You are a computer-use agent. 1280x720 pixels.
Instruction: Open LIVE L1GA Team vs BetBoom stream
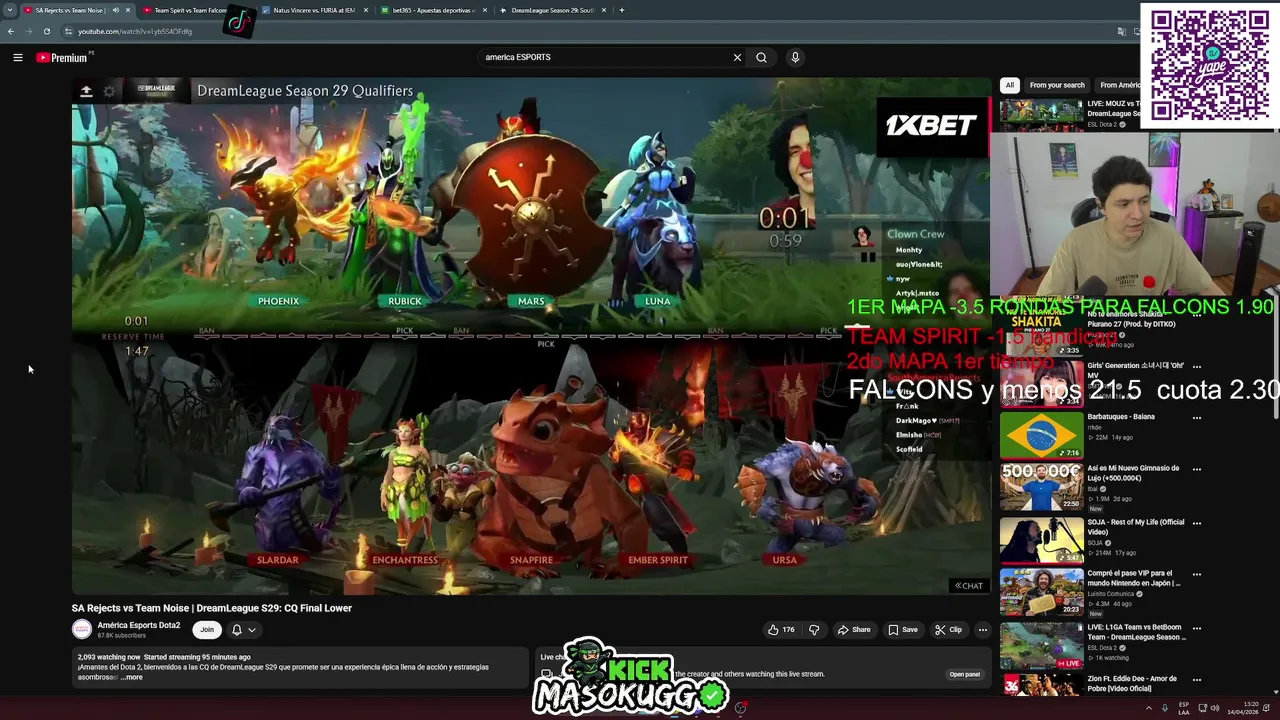1041,645
